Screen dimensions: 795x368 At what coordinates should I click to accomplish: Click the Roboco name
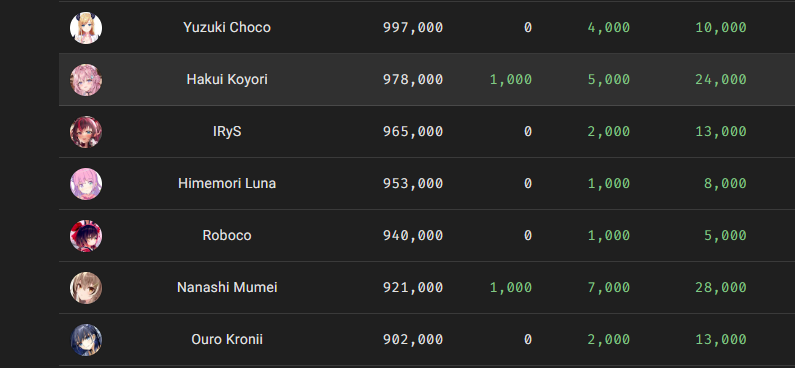click(x=227, y=235)
